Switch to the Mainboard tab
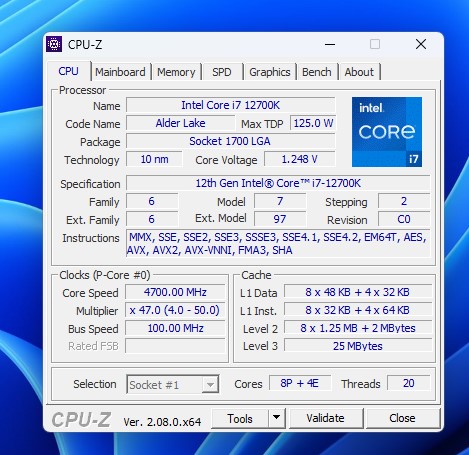Screen dimensions: 469x455 [120, 72]
